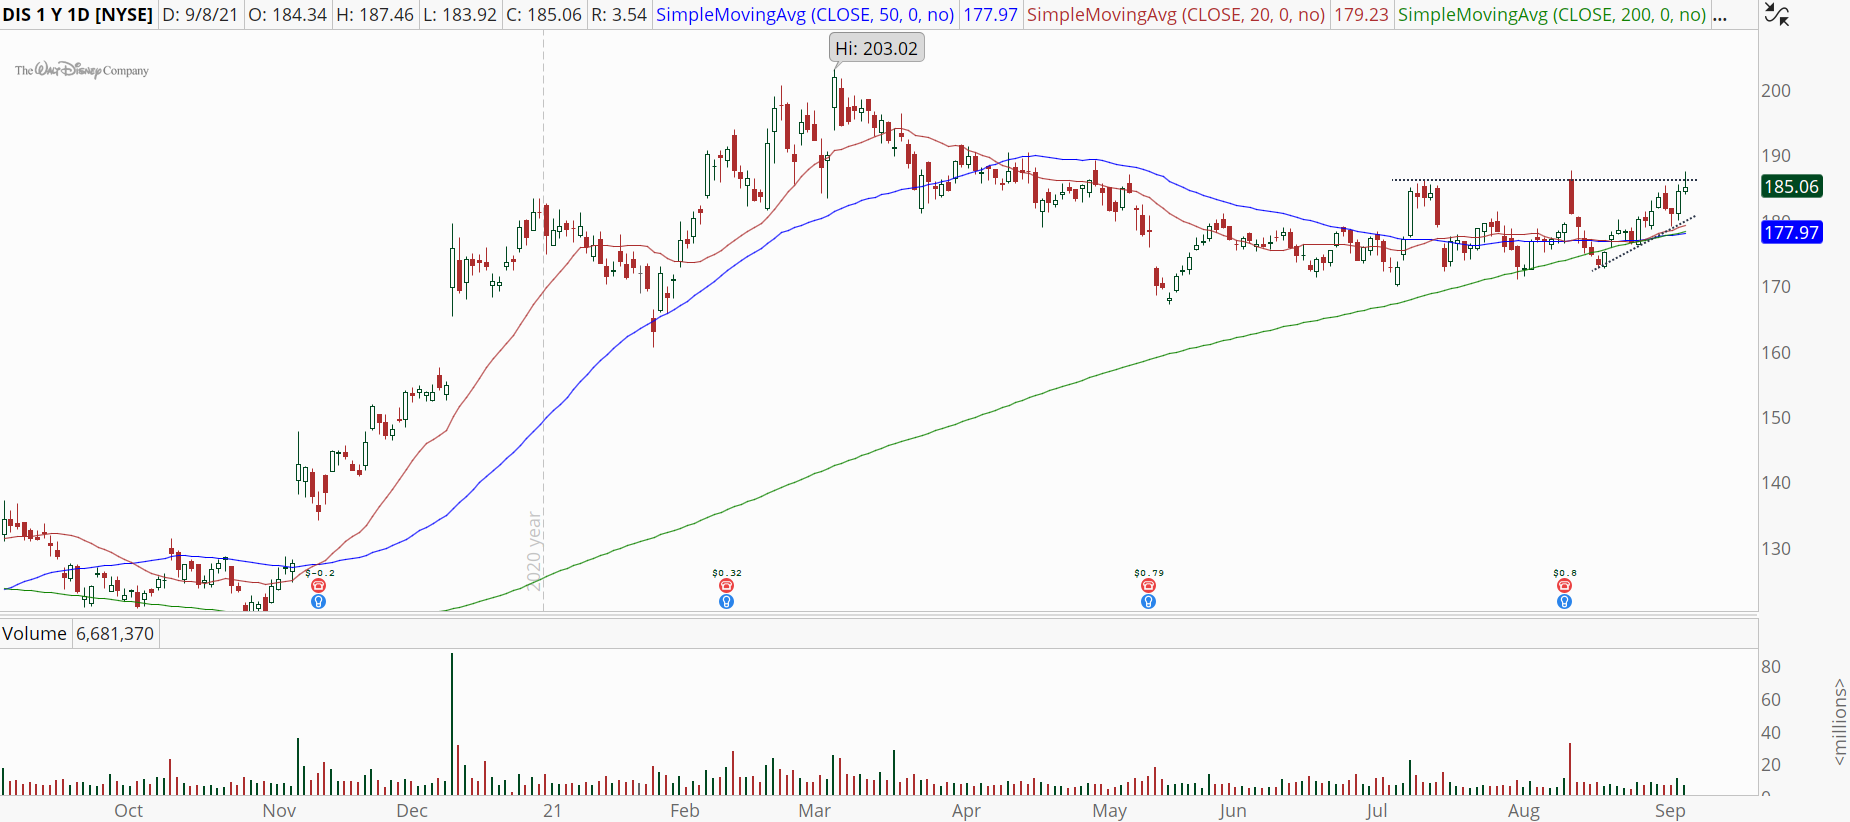Open the blue lightbulb icon under $0.79 earnings
The image size is (1850, 822).
[1148, 602]
